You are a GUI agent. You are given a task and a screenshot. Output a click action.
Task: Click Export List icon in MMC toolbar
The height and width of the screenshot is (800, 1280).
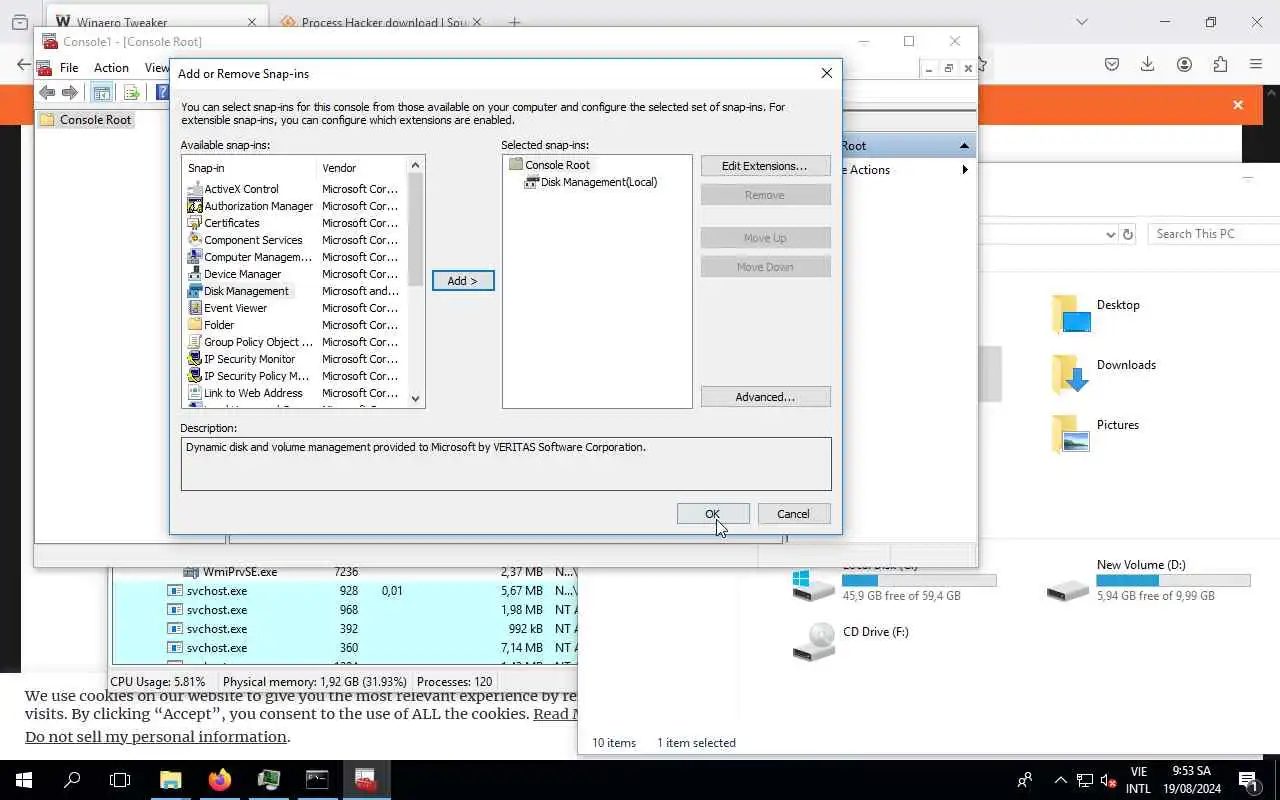coord(131,93)
